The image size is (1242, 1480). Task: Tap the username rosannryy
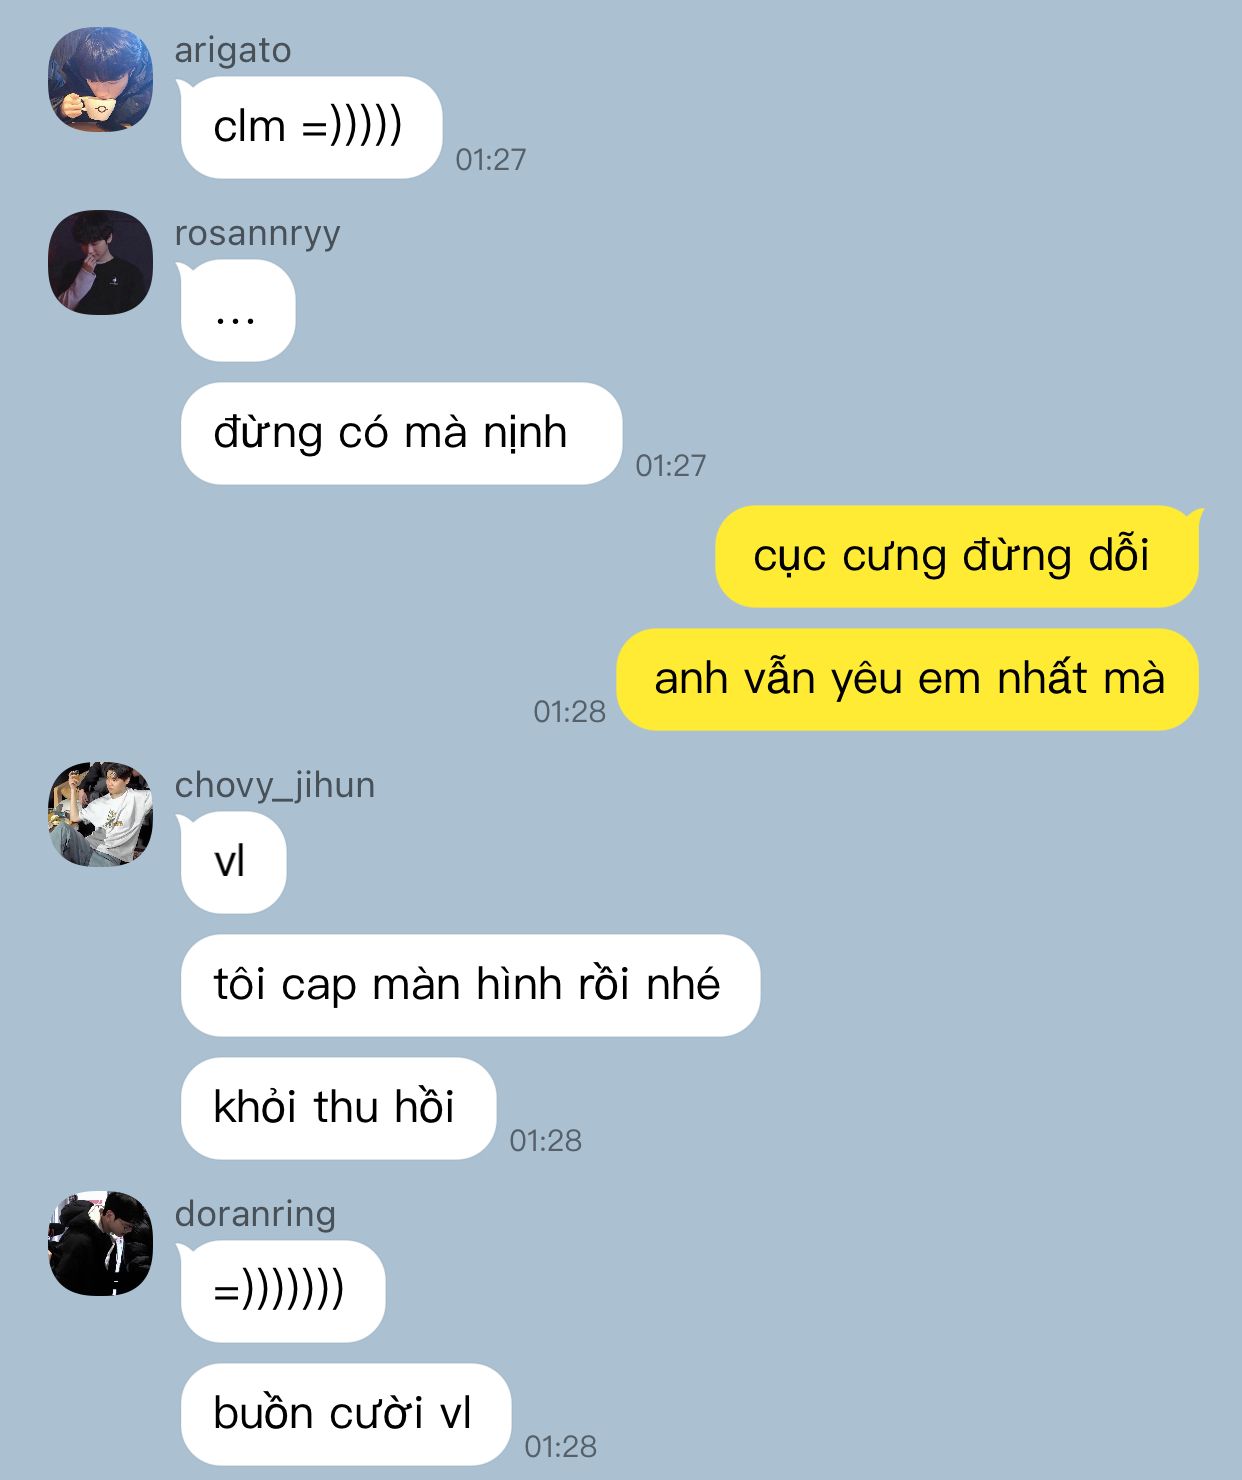[257, 233]
